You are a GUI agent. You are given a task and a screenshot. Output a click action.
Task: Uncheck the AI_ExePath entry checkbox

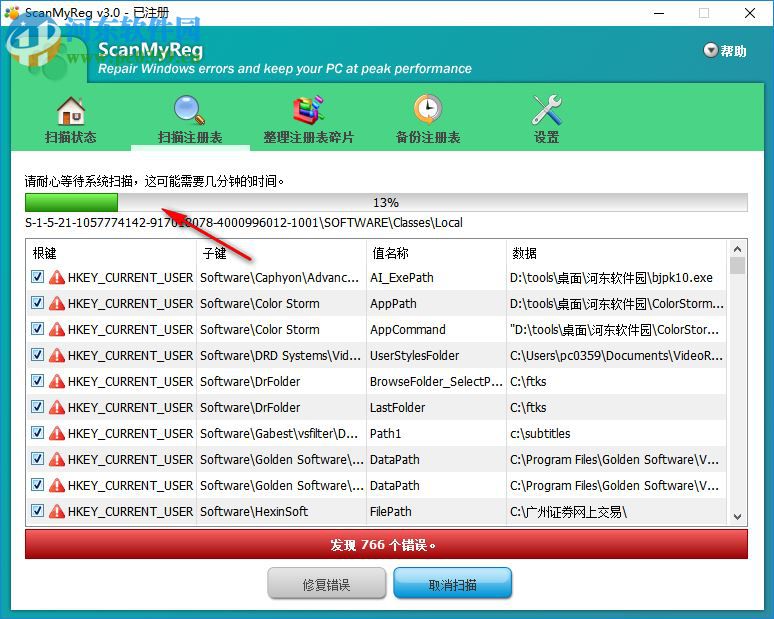click(38, 277)
